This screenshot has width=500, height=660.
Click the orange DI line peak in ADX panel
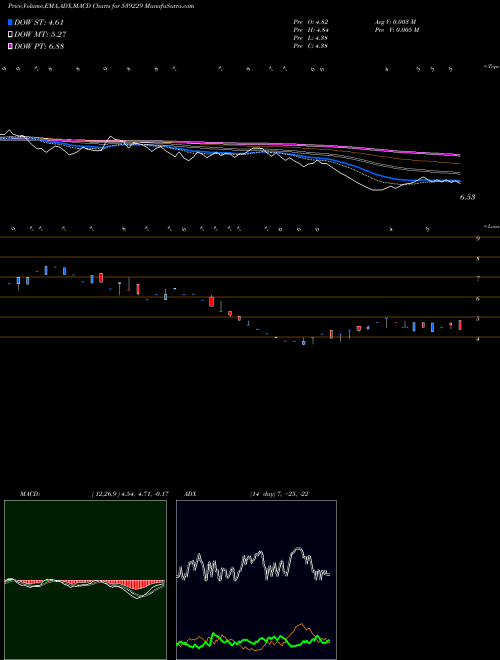click(x=301, y=625)
